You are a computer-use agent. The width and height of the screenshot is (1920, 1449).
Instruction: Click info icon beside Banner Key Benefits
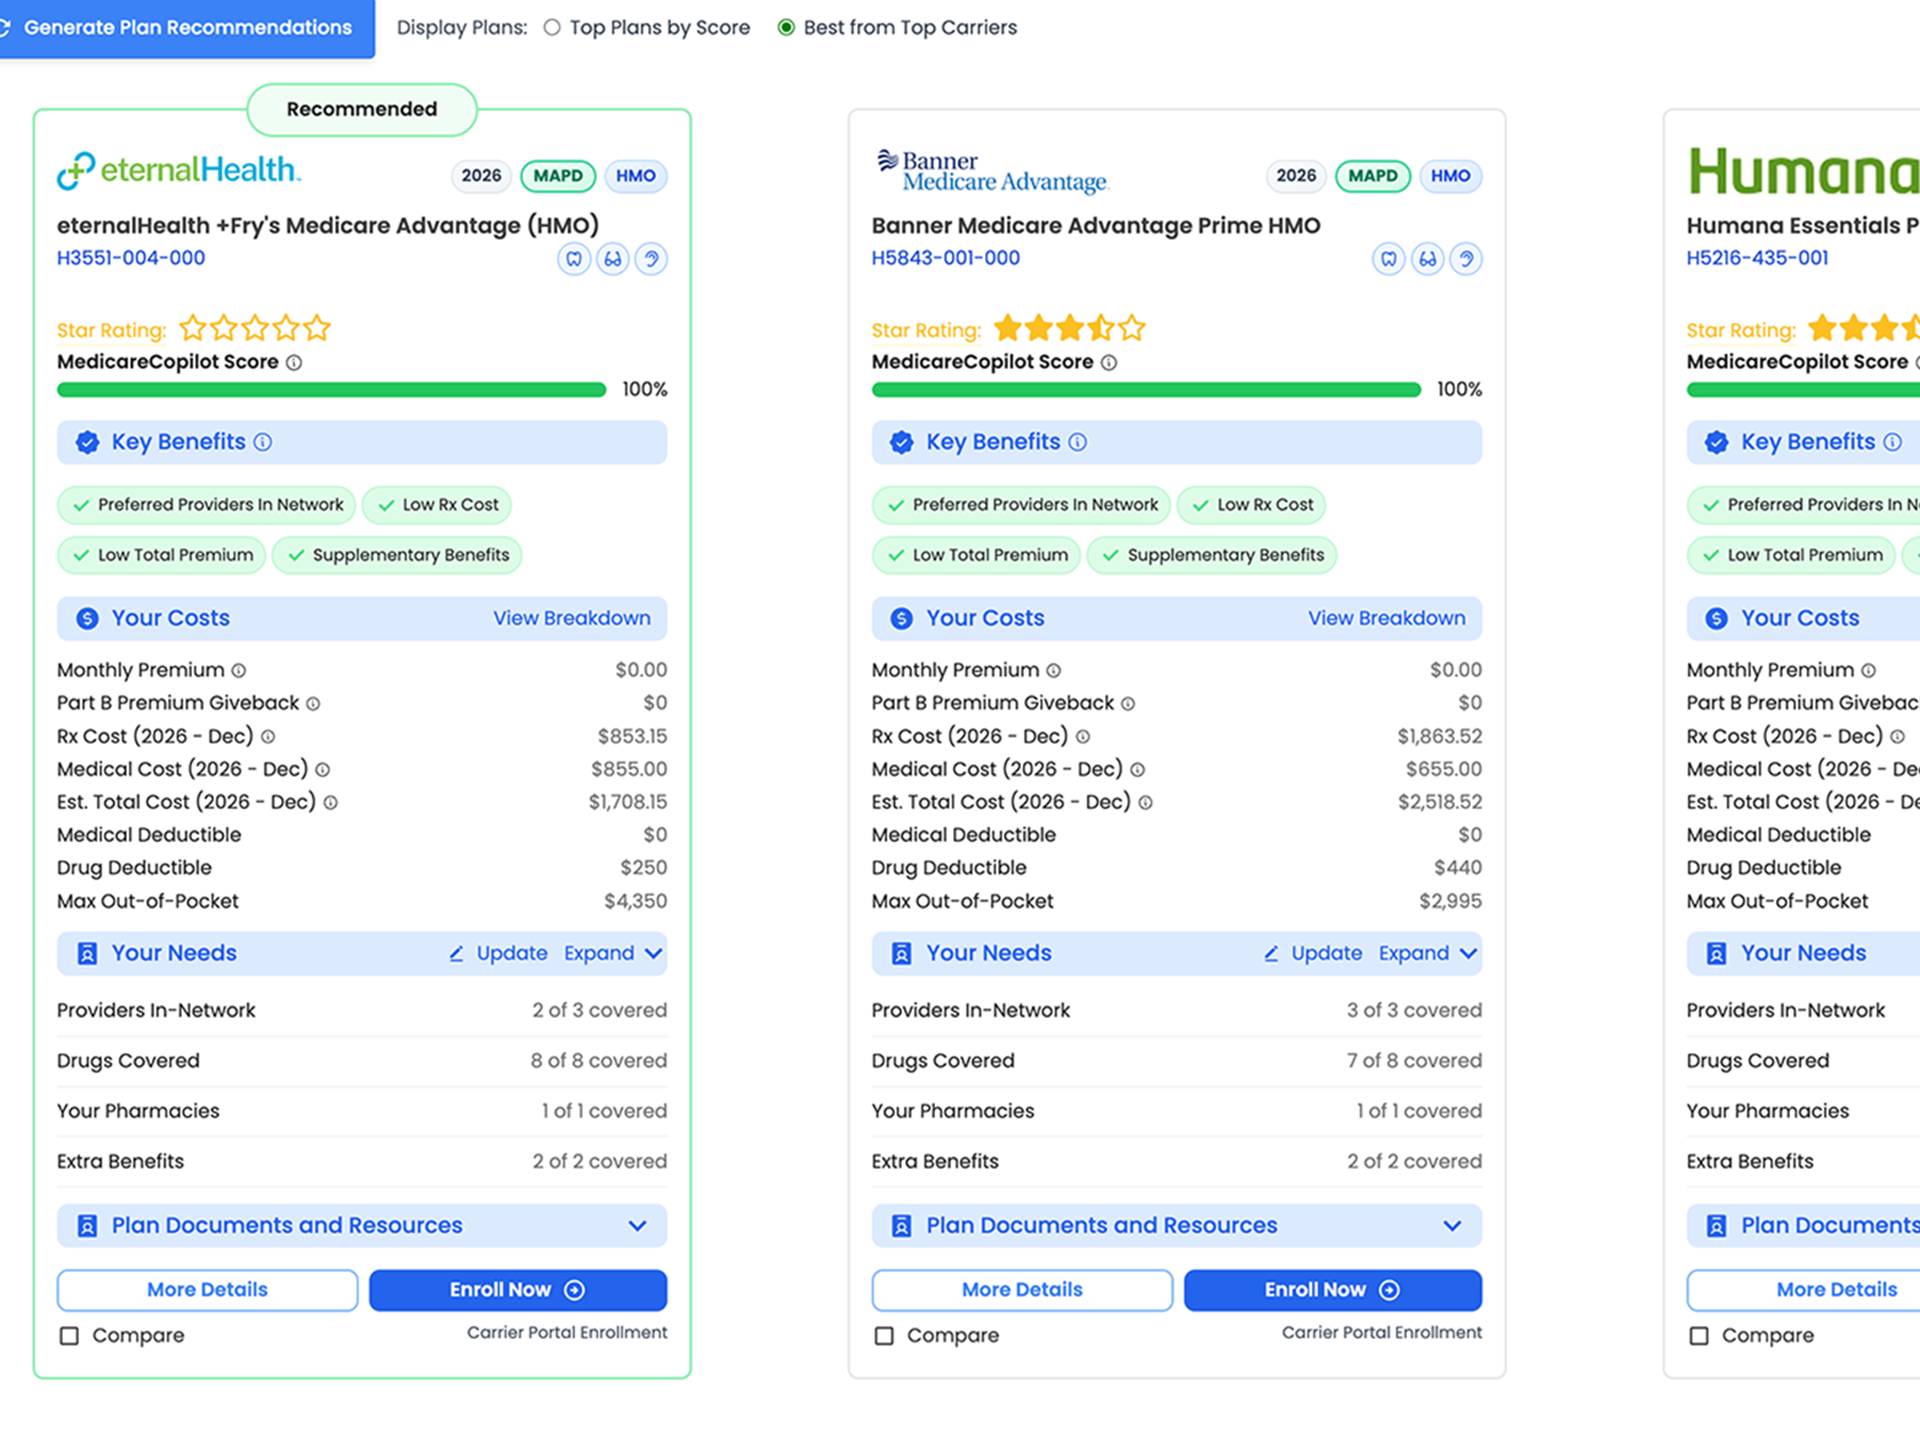[x=1078, y=442]
